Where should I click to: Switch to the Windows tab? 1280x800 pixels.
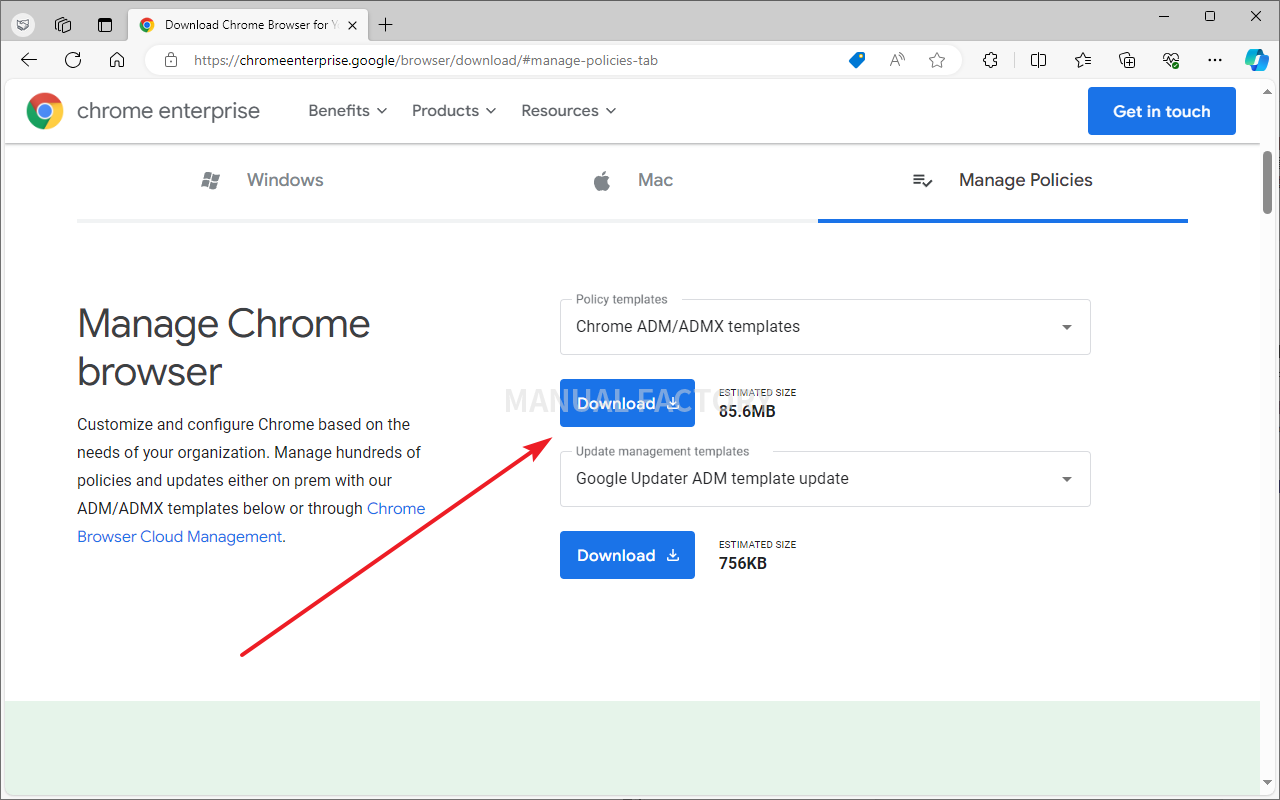(x=262, y=180)
